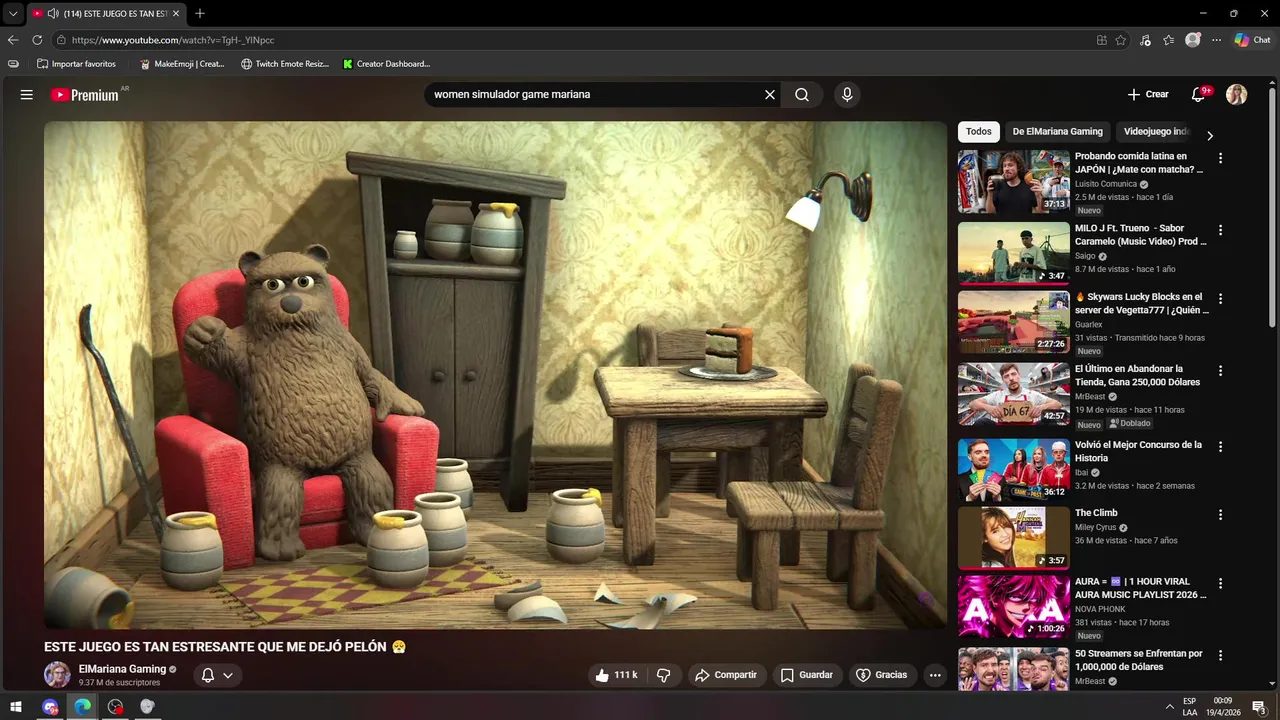Image resolution: width=1280 pixels, height=720 pixels.
Task: Open the YouTube account avatar menu
Action: pos(1237,95)
